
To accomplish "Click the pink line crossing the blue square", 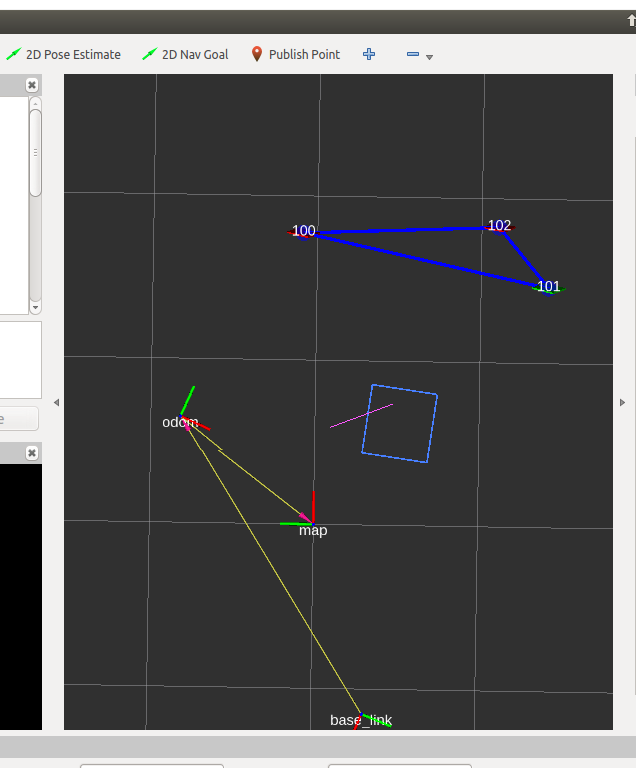I will coord(361,416).
